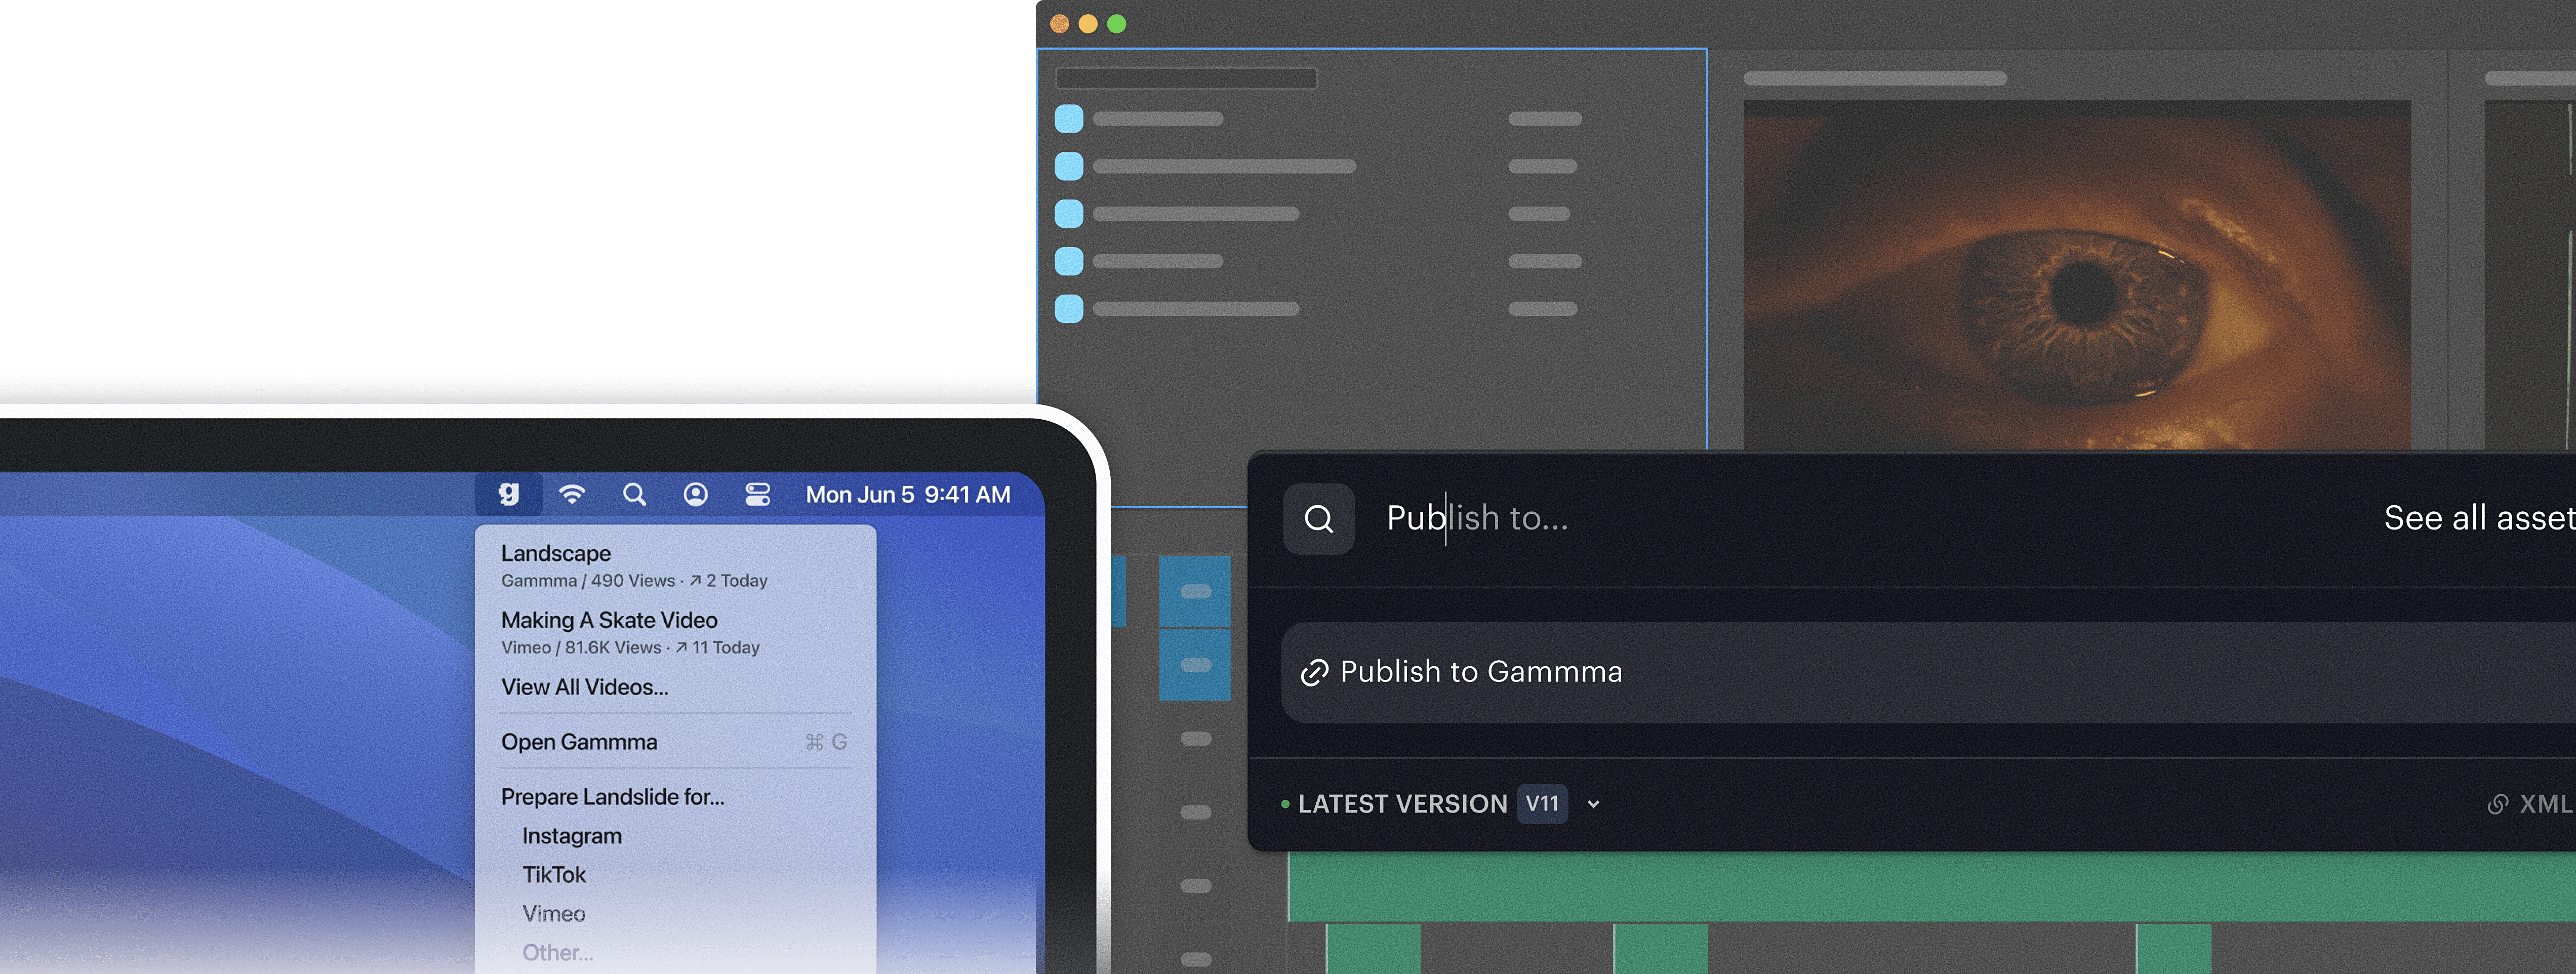Click the user account icon in menu bar
Image resolution: width=2576 pixels, height=974 pixels.
click(x=696, y=494)
